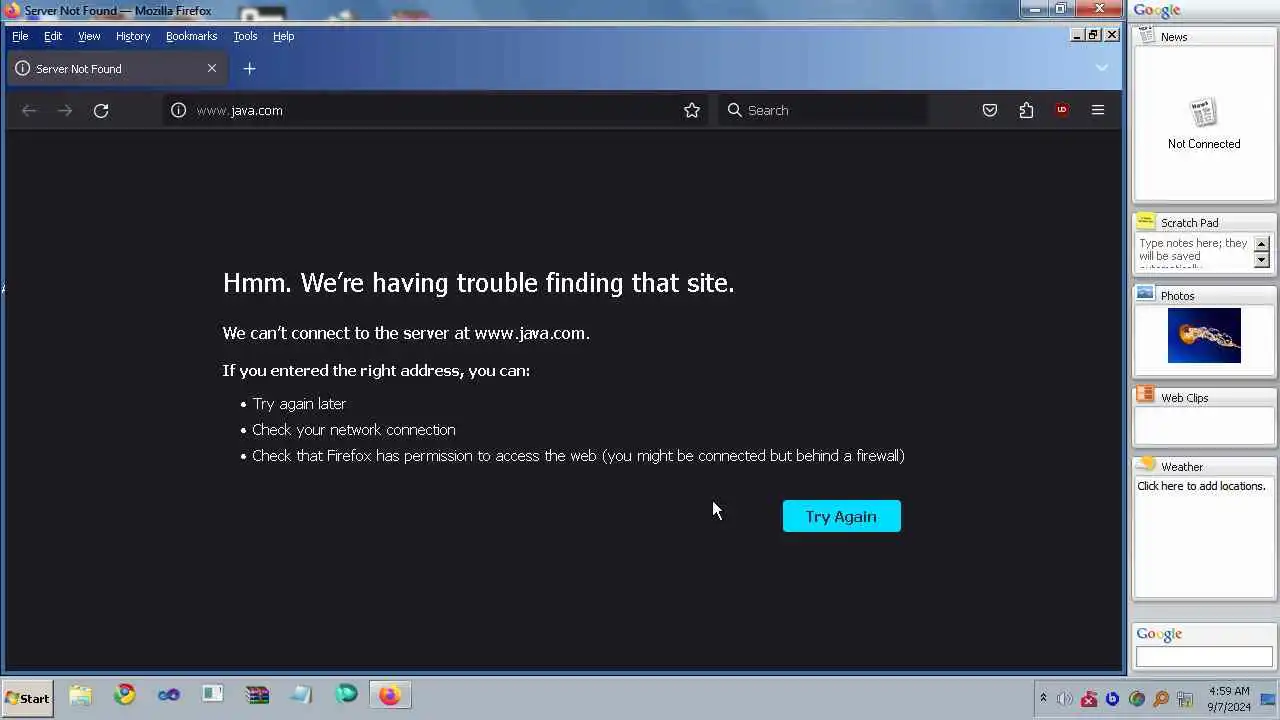This screenshot has width=1280, height=720.
Task: Show hidden tray icons chevron
Action: click(x=1043, y=699)
